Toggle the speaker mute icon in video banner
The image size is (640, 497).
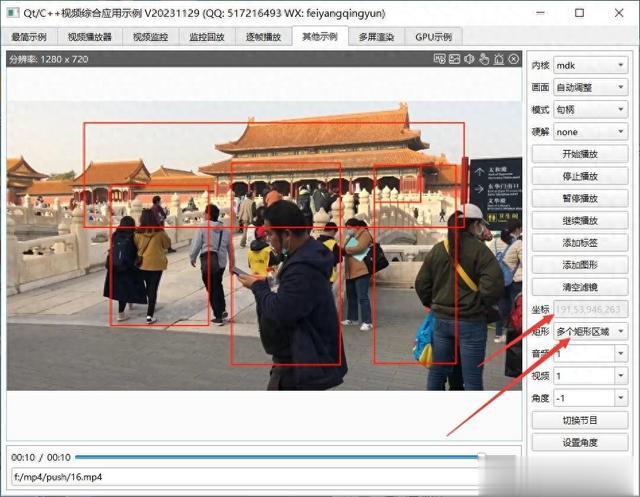[469, 59]
